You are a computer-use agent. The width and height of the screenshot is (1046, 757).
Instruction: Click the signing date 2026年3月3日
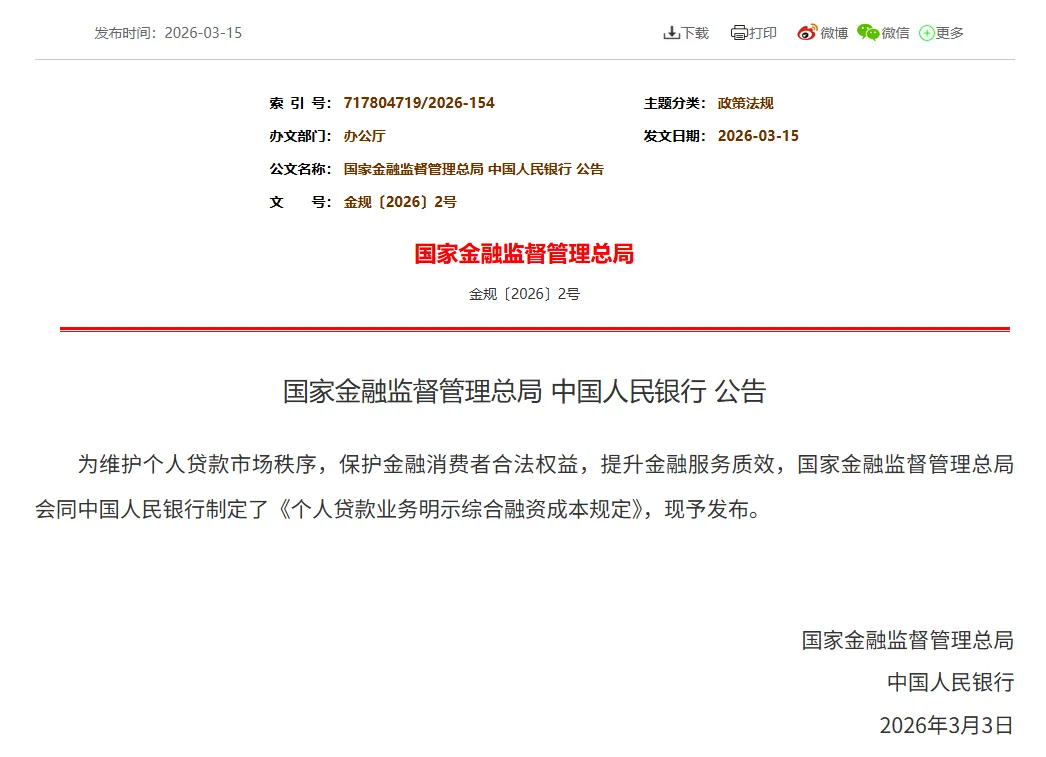coord(946,725)
